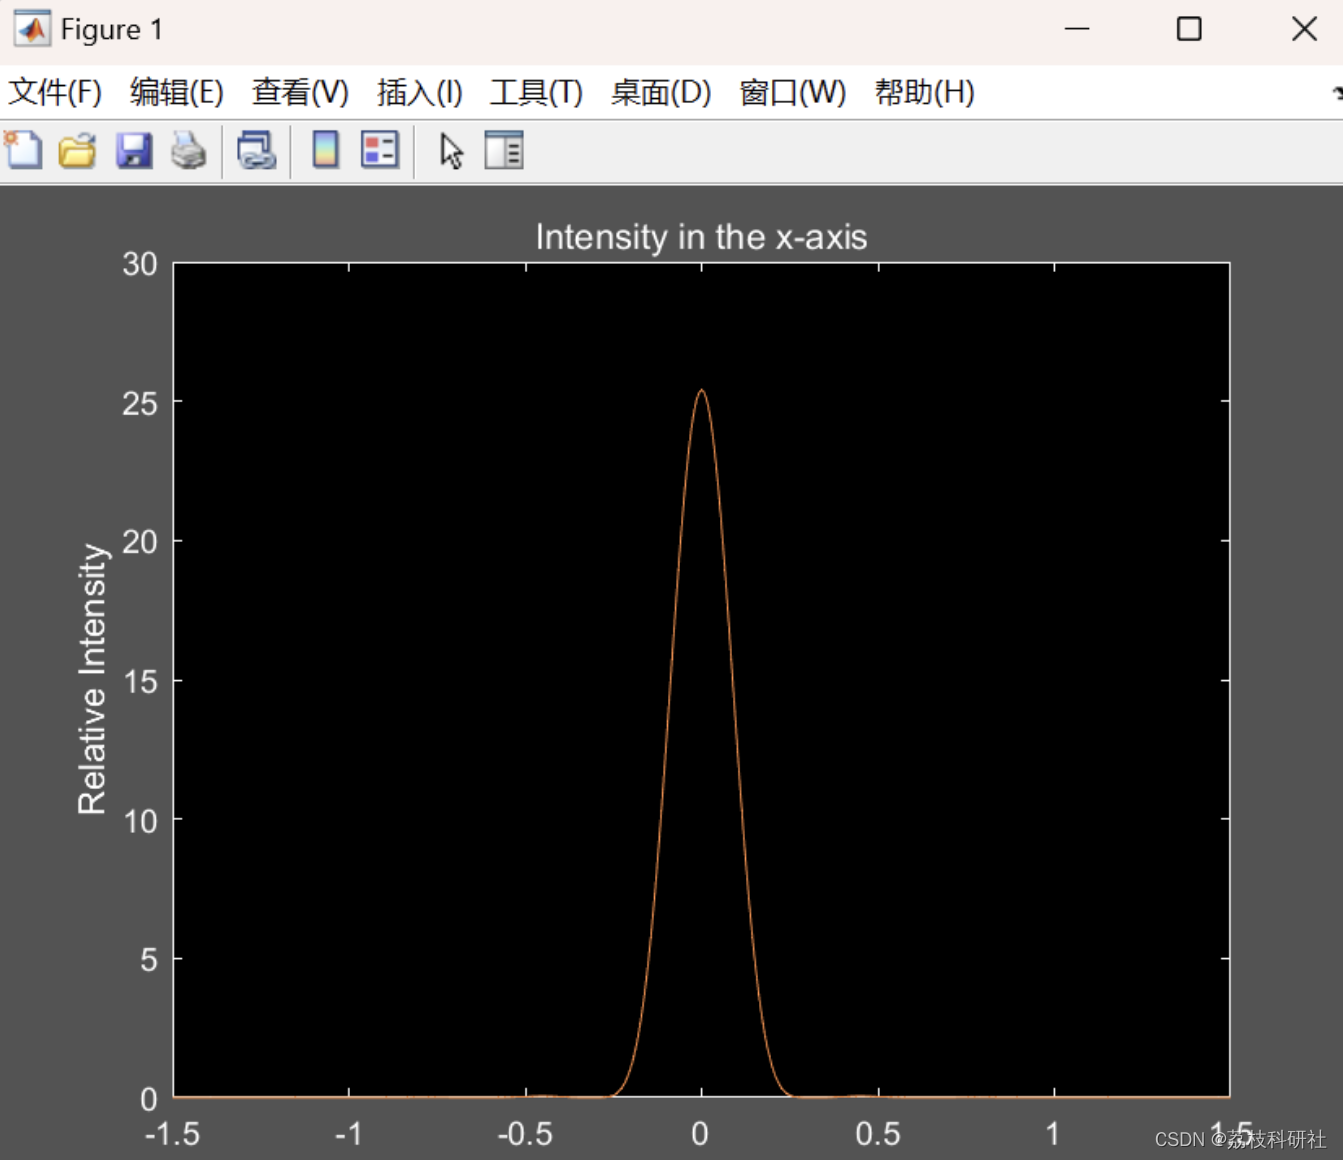Screen dimensions: 1343x1160
Task: Click the New Figure toolbar icon
Action: click(x=24, y=151)
